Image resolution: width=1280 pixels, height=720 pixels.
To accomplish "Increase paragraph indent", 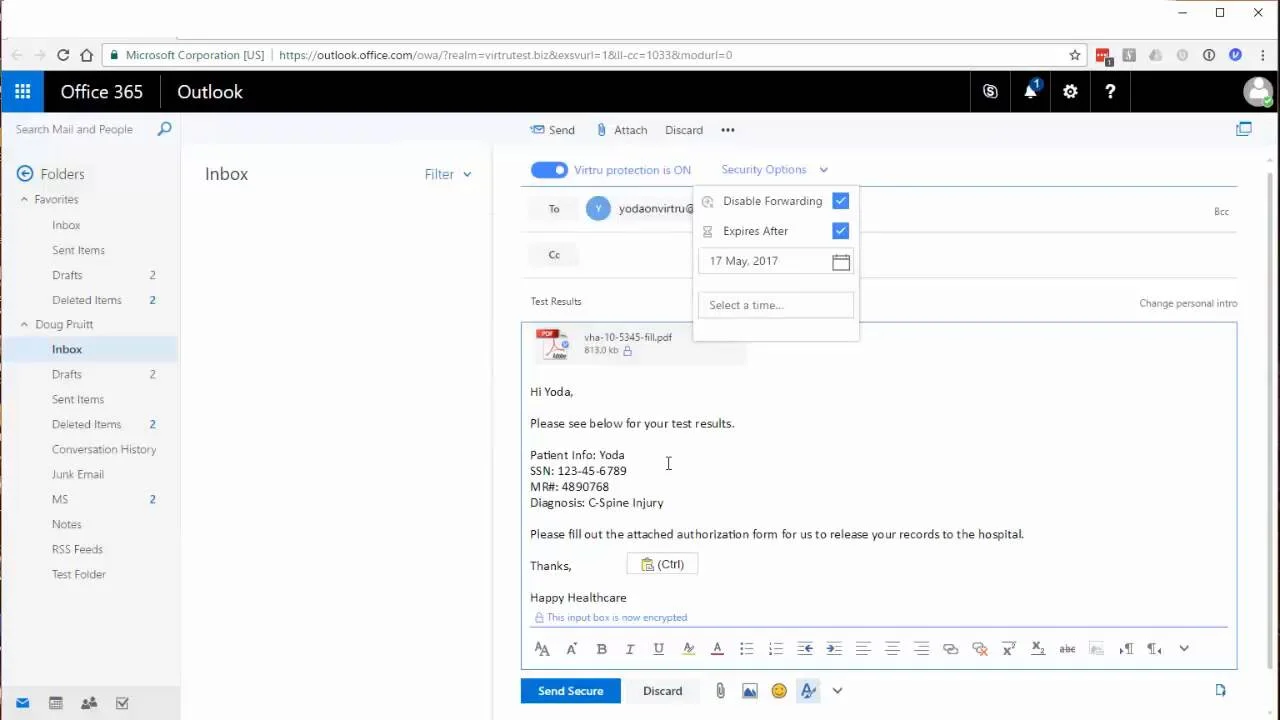I will [834, 649].
